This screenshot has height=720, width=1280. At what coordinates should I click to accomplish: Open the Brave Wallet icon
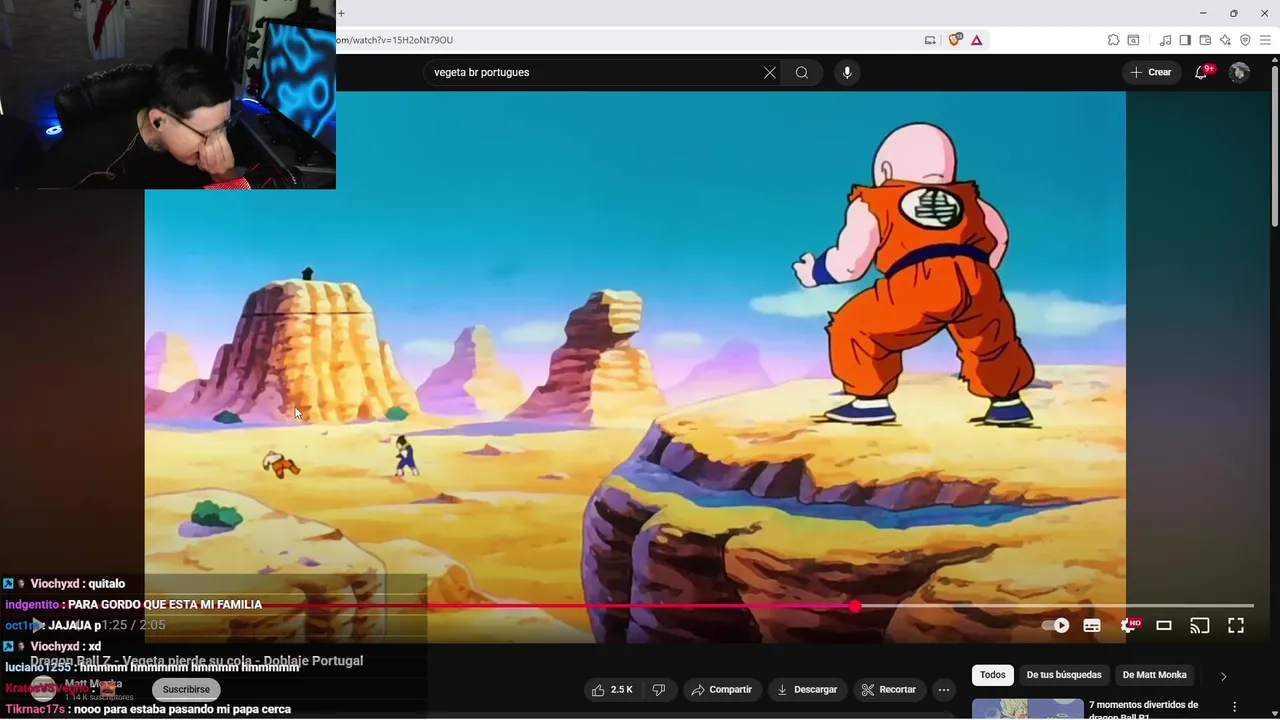point(1205,40)
